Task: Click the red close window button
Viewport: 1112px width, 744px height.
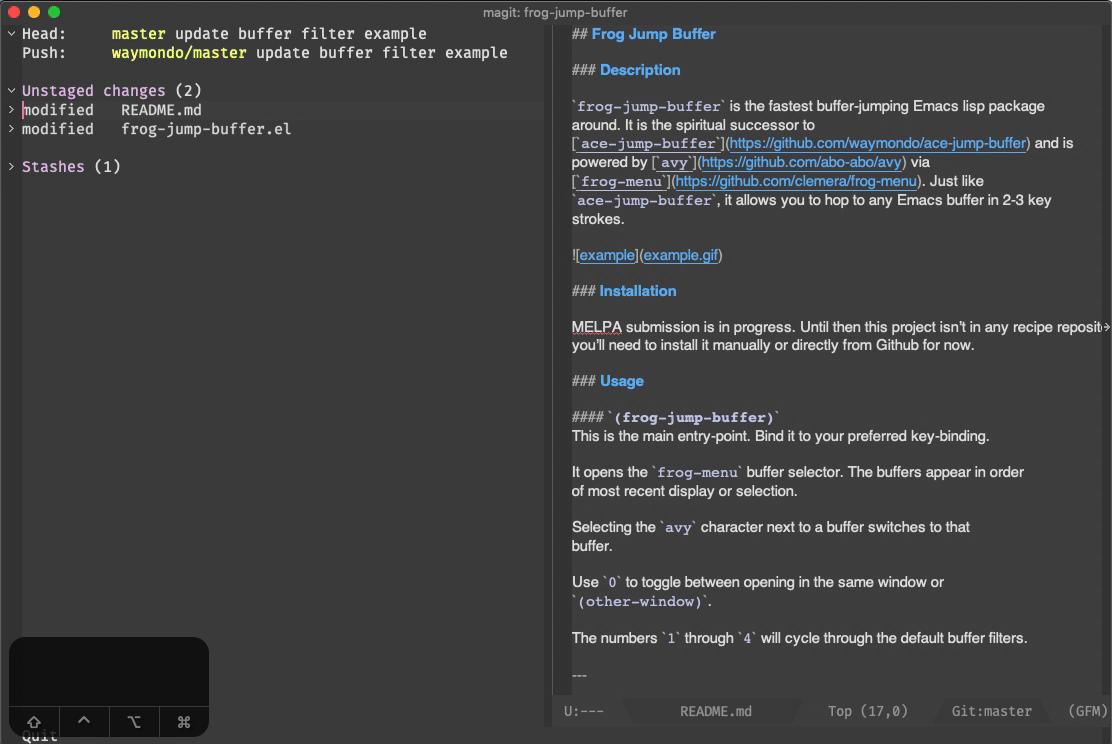Action: click(x=13, y=12)
